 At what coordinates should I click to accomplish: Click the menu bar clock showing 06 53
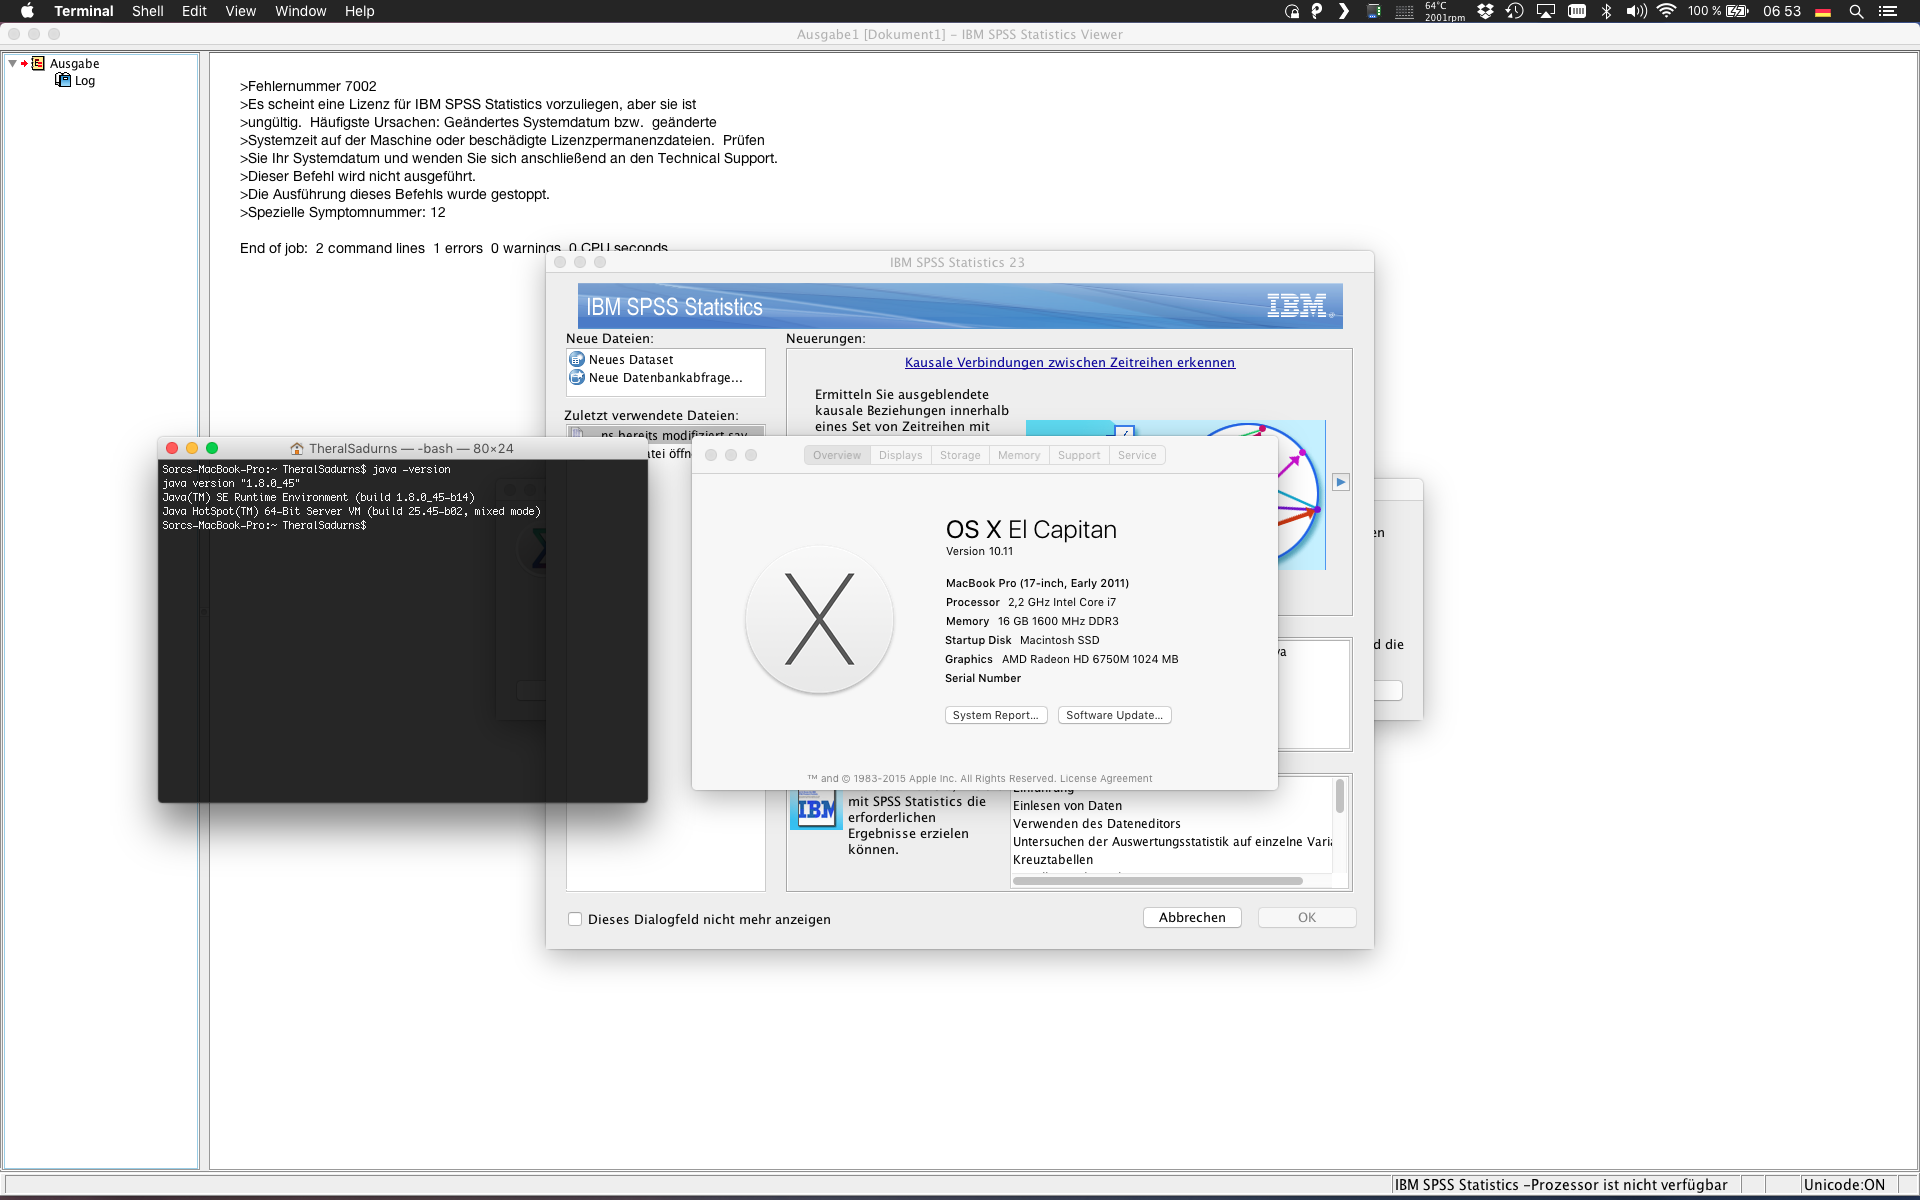[1782, 11]
